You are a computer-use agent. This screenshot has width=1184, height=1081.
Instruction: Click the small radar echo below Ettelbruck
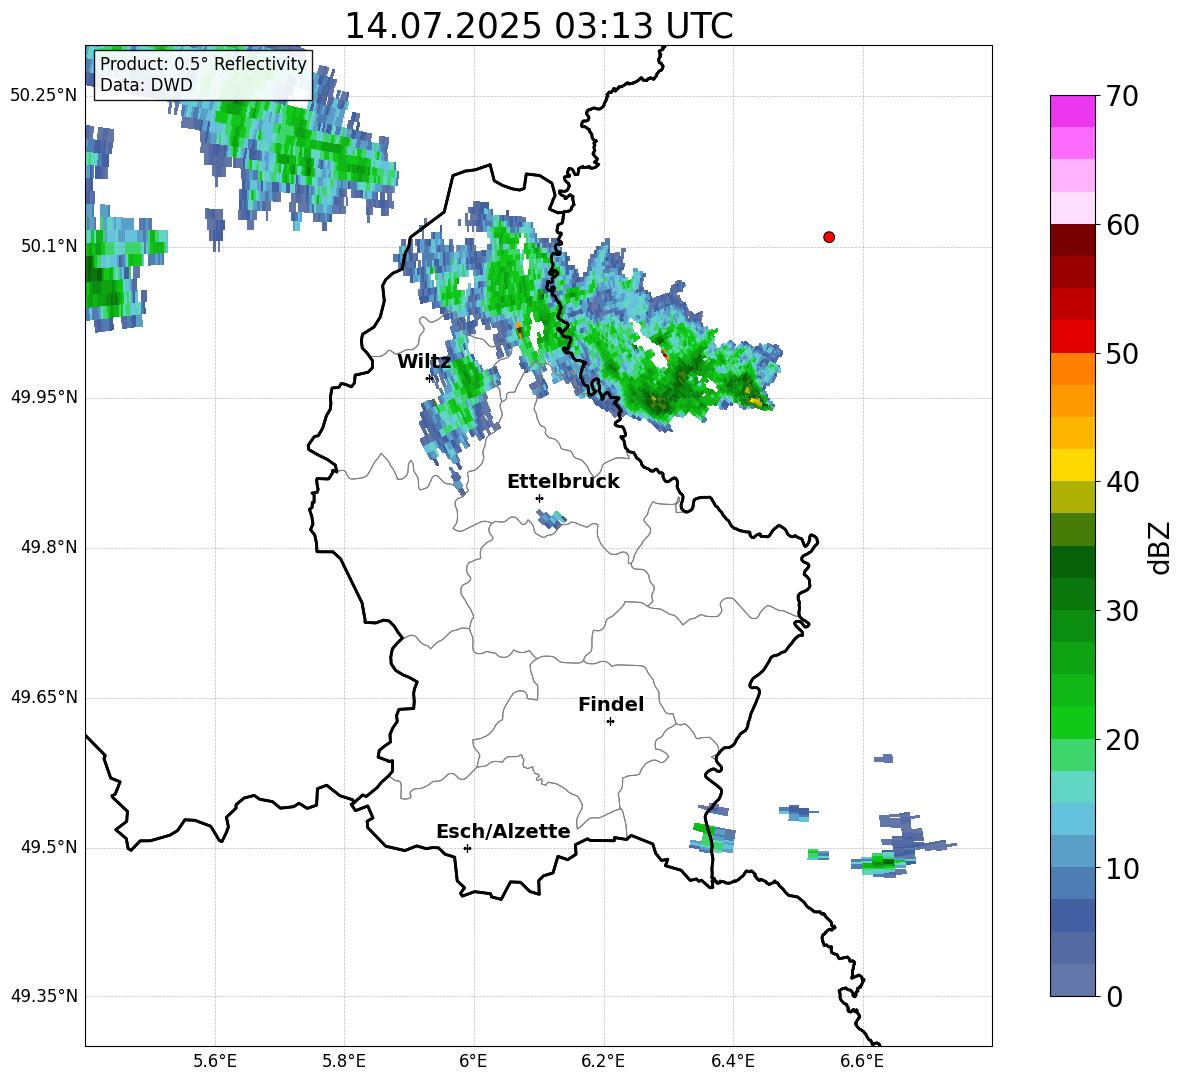[x=551, y=519]
